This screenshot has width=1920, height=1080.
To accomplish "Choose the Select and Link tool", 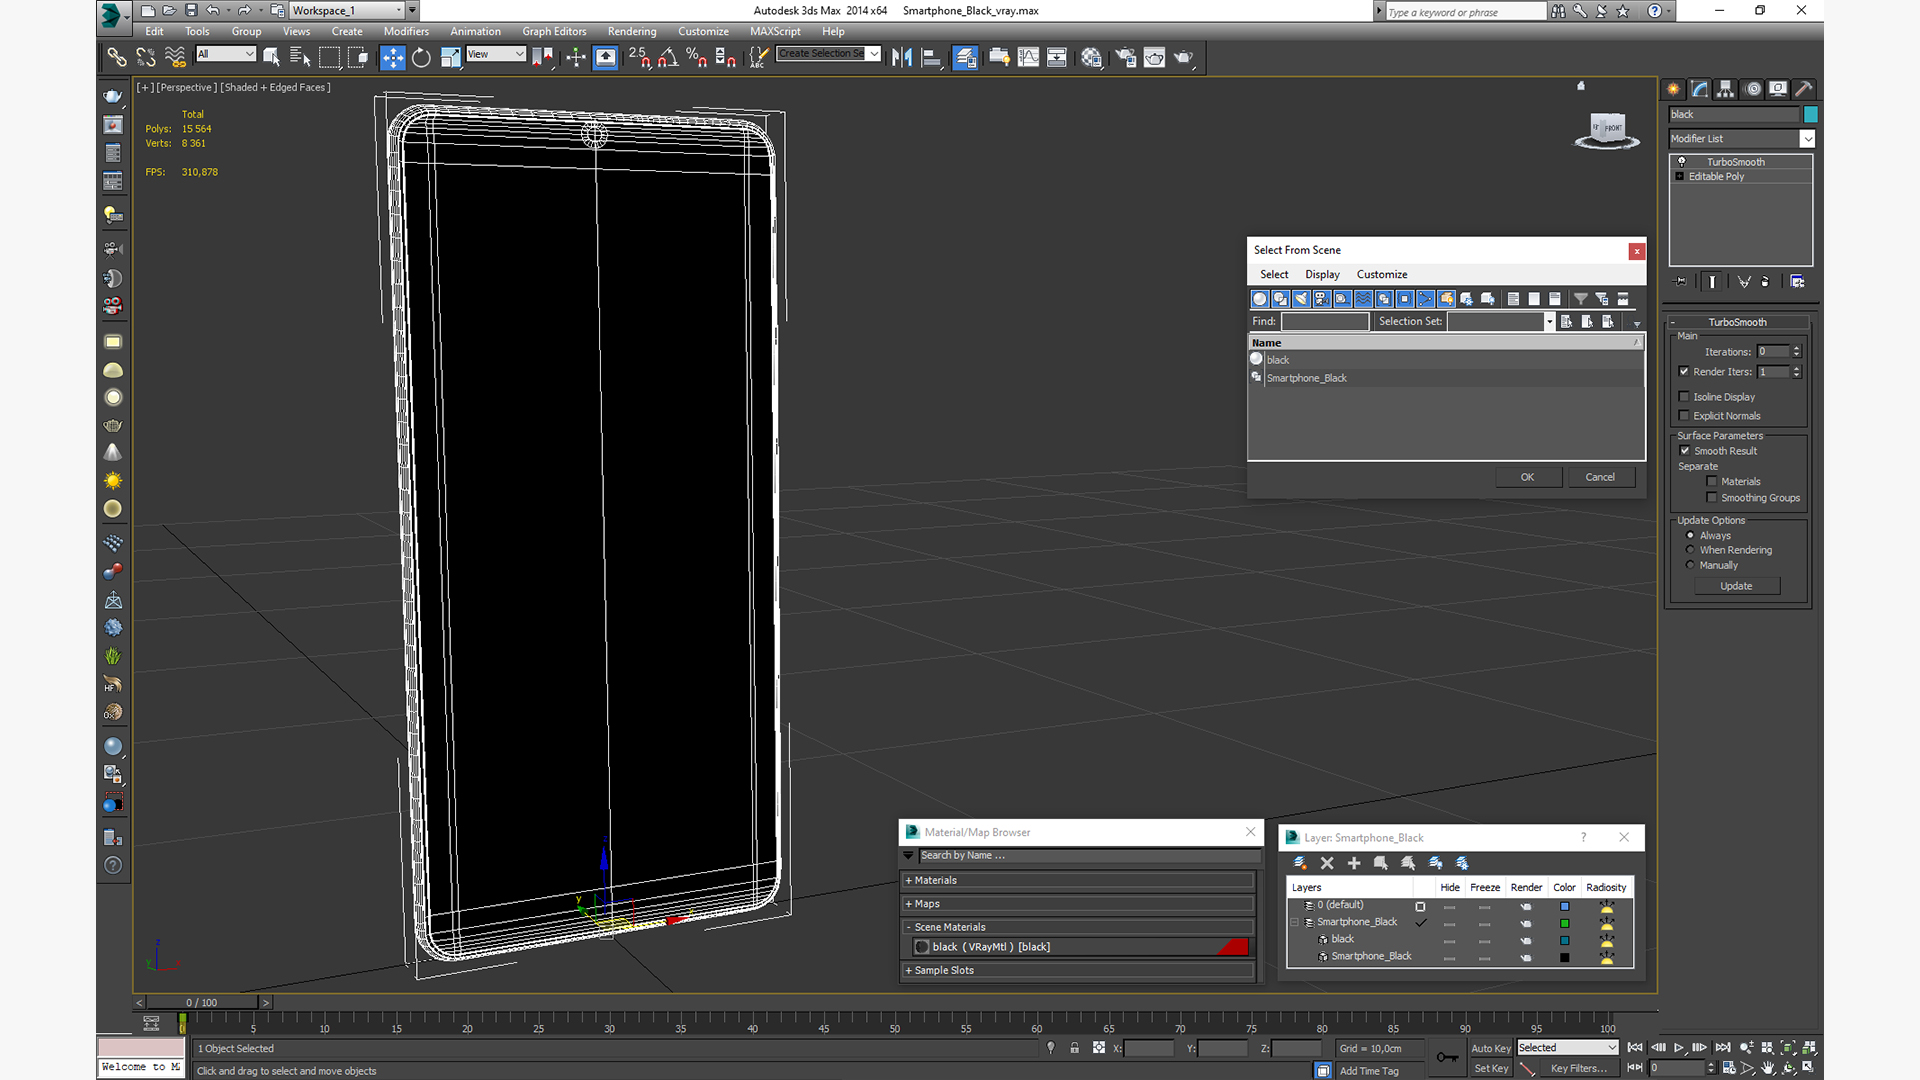I will pyautogui.click(x=117, y=58).
